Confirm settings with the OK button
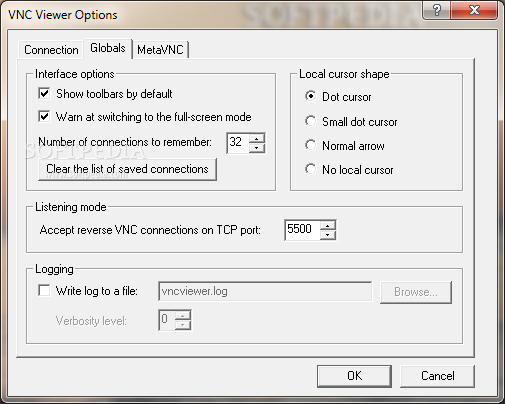The height and width of the screenshot is (404, 505). pos(354,376)
